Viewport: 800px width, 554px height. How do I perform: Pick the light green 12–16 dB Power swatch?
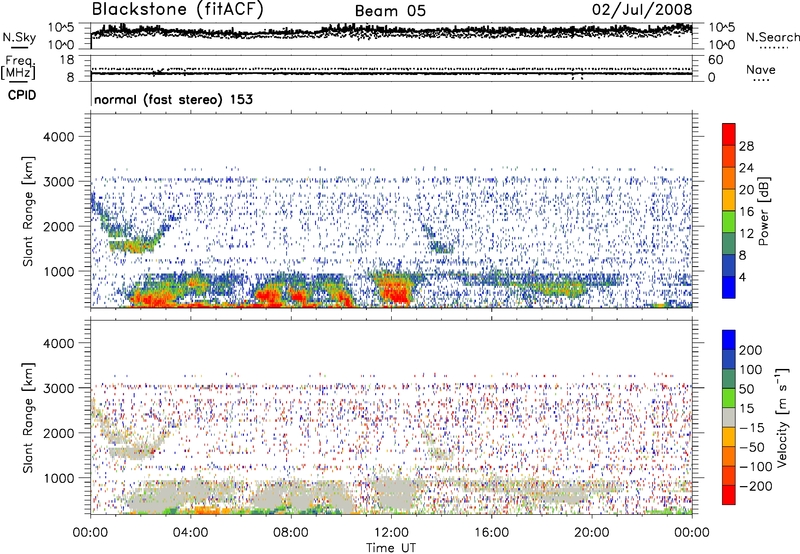click(728, 222)
